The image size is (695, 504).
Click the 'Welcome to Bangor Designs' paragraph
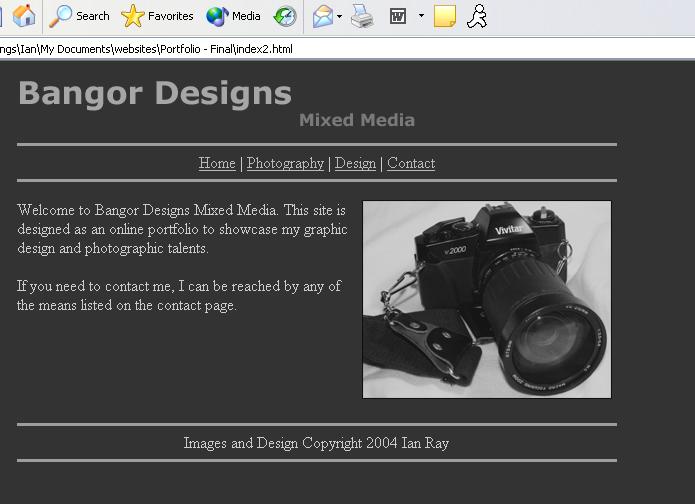click(182, 229)
